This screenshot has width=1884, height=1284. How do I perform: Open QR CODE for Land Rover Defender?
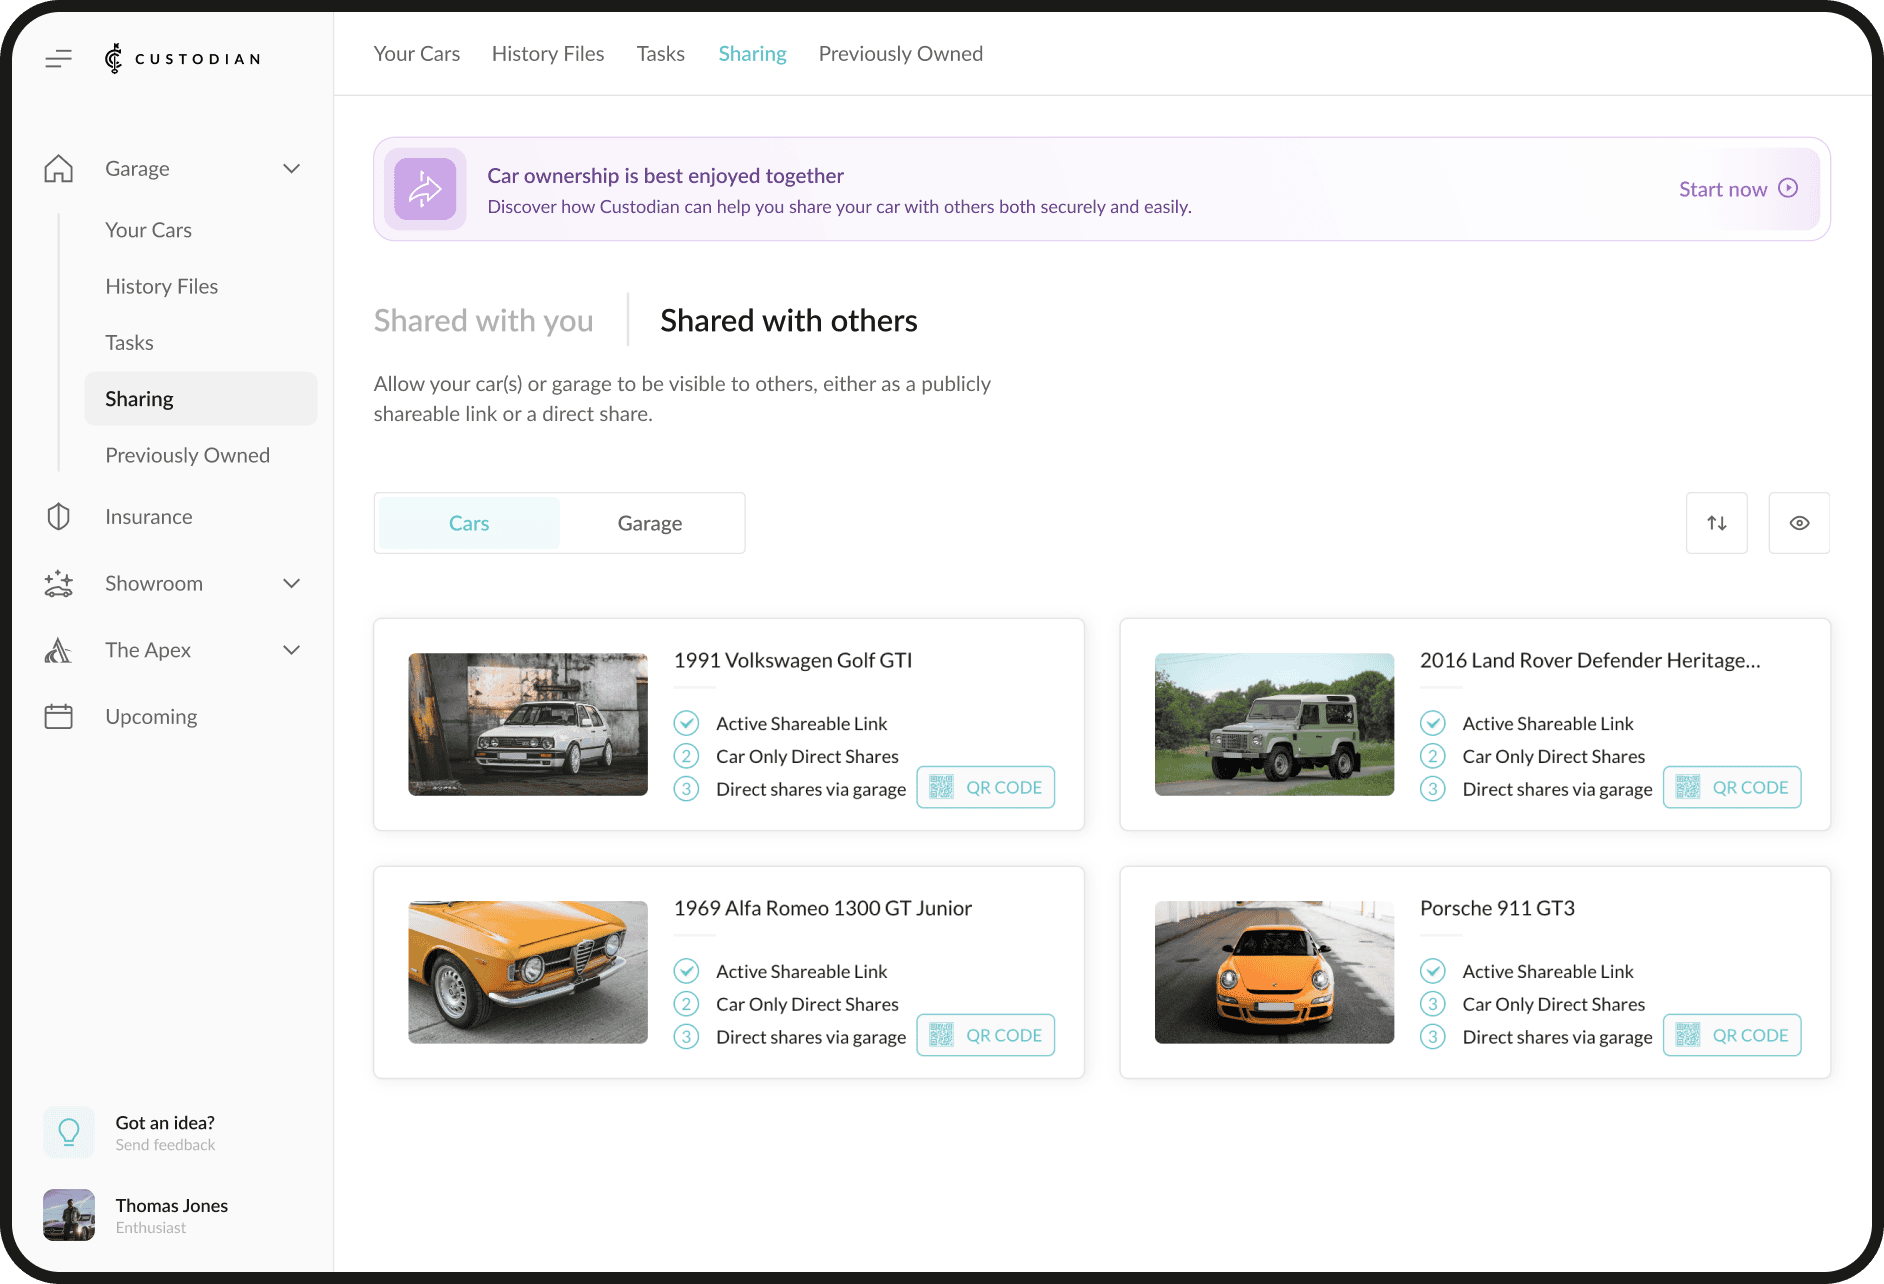pyautogui.click(x=1732, y=788)
